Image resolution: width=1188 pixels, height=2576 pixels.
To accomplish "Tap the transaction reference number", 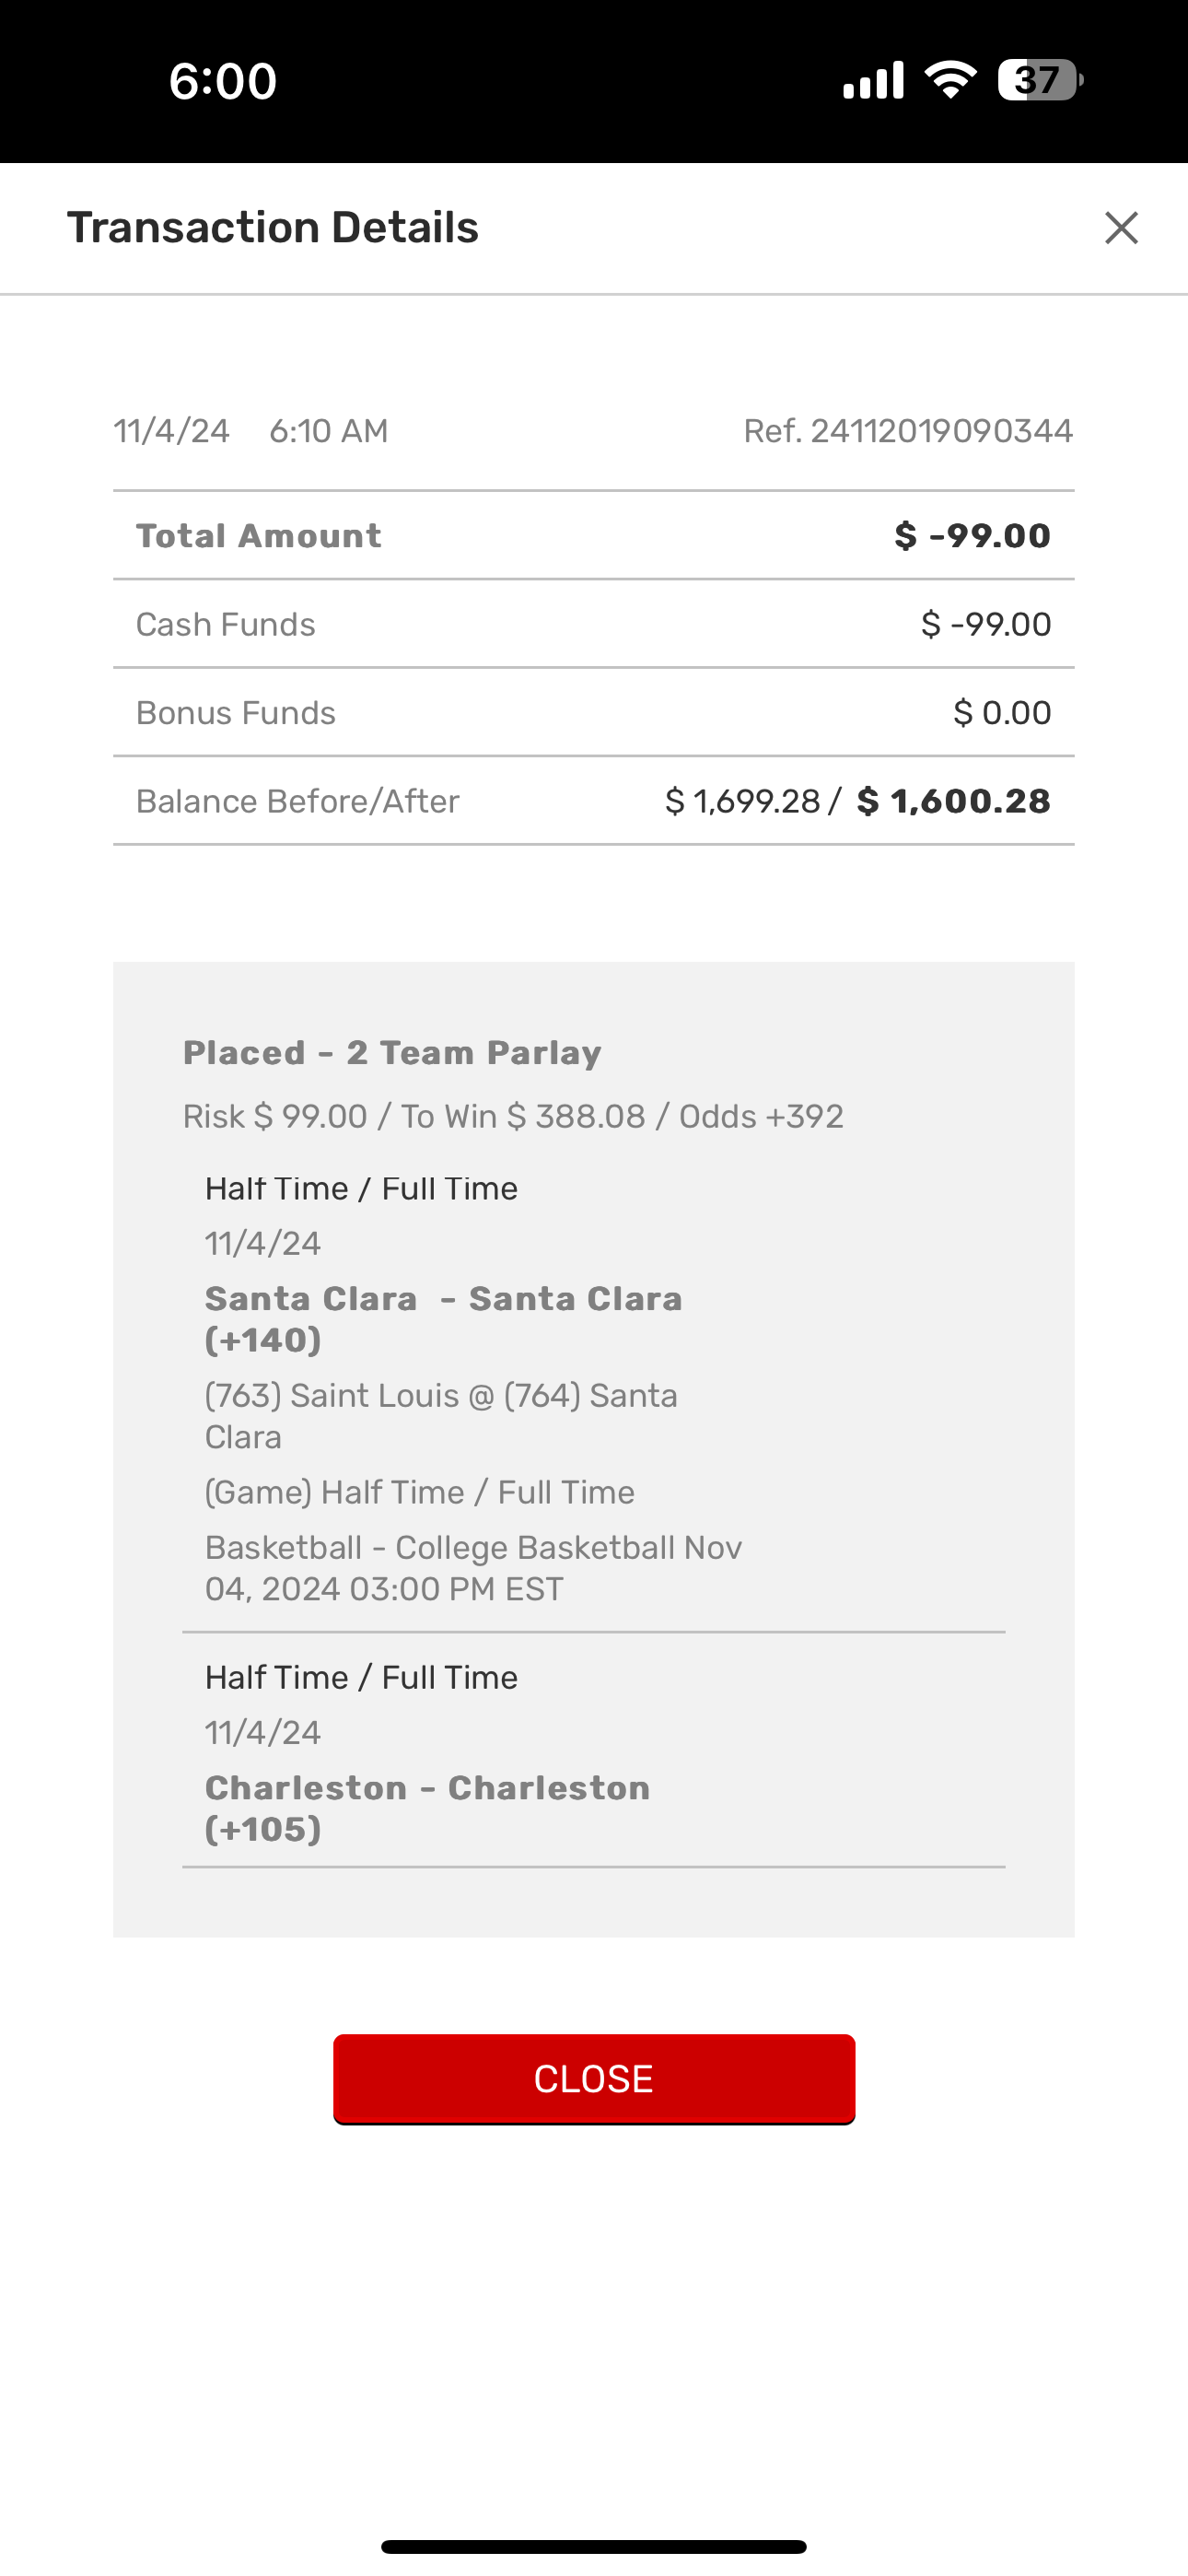I will point(907,431).
